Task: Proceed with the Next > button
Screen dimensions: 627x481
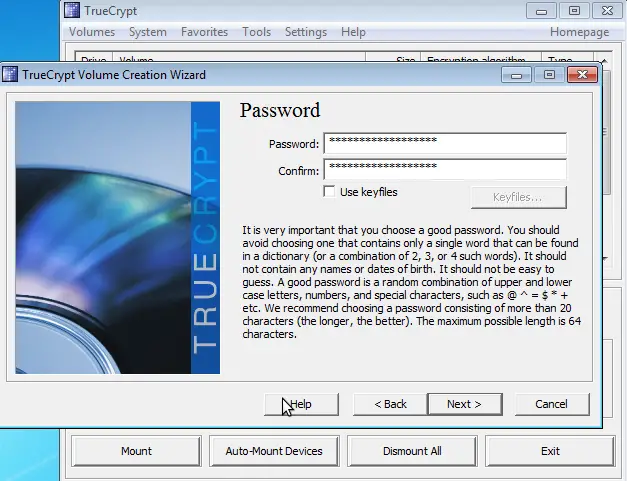Action: tap(465, 404)
